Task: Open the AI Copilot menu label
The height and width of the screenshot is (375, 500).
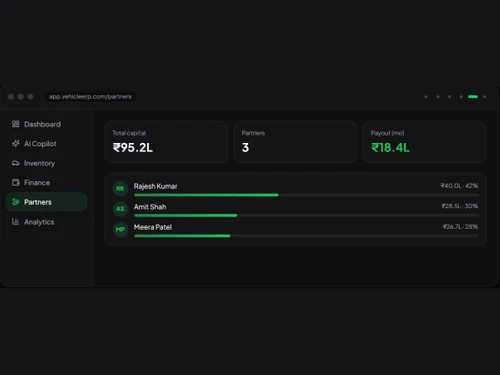Action: tap(40, 144)
